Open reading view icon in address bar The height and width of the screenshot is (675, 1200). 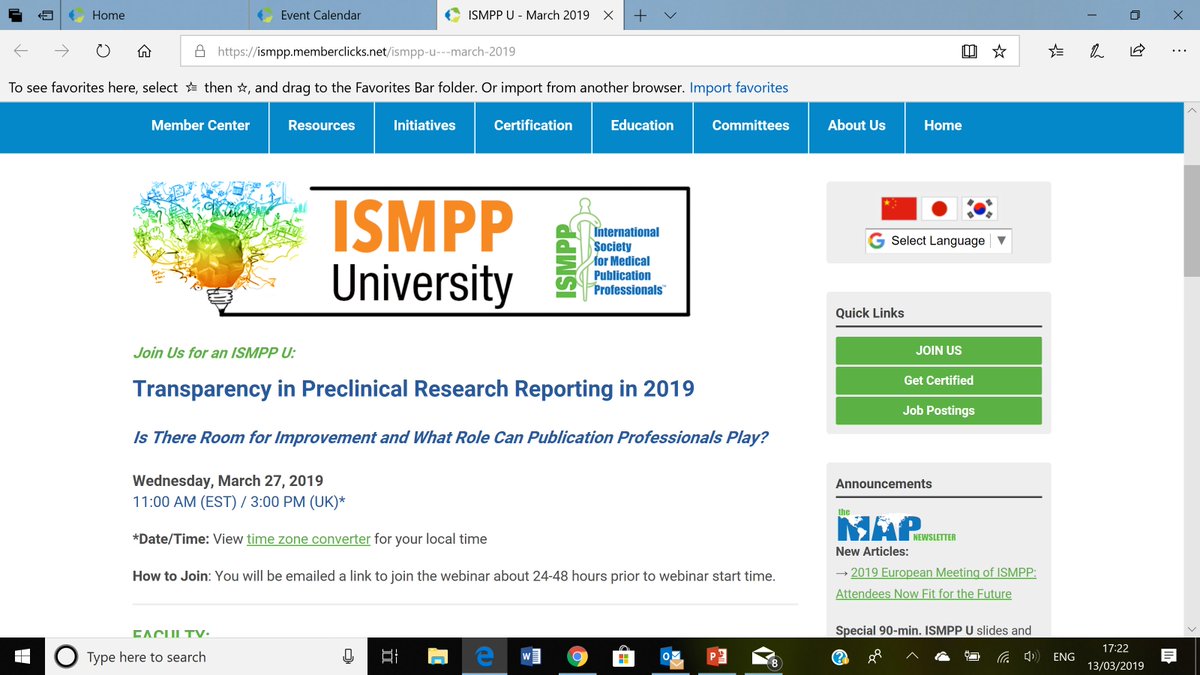tap(968, 51)
